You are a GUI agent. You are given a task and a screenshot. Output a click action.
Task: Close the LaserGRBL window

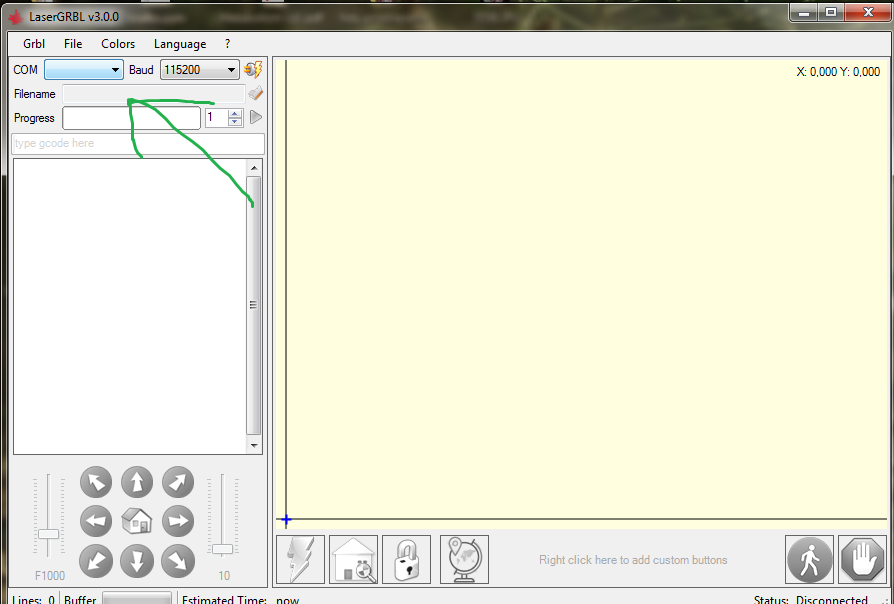(x=868, y=13)
